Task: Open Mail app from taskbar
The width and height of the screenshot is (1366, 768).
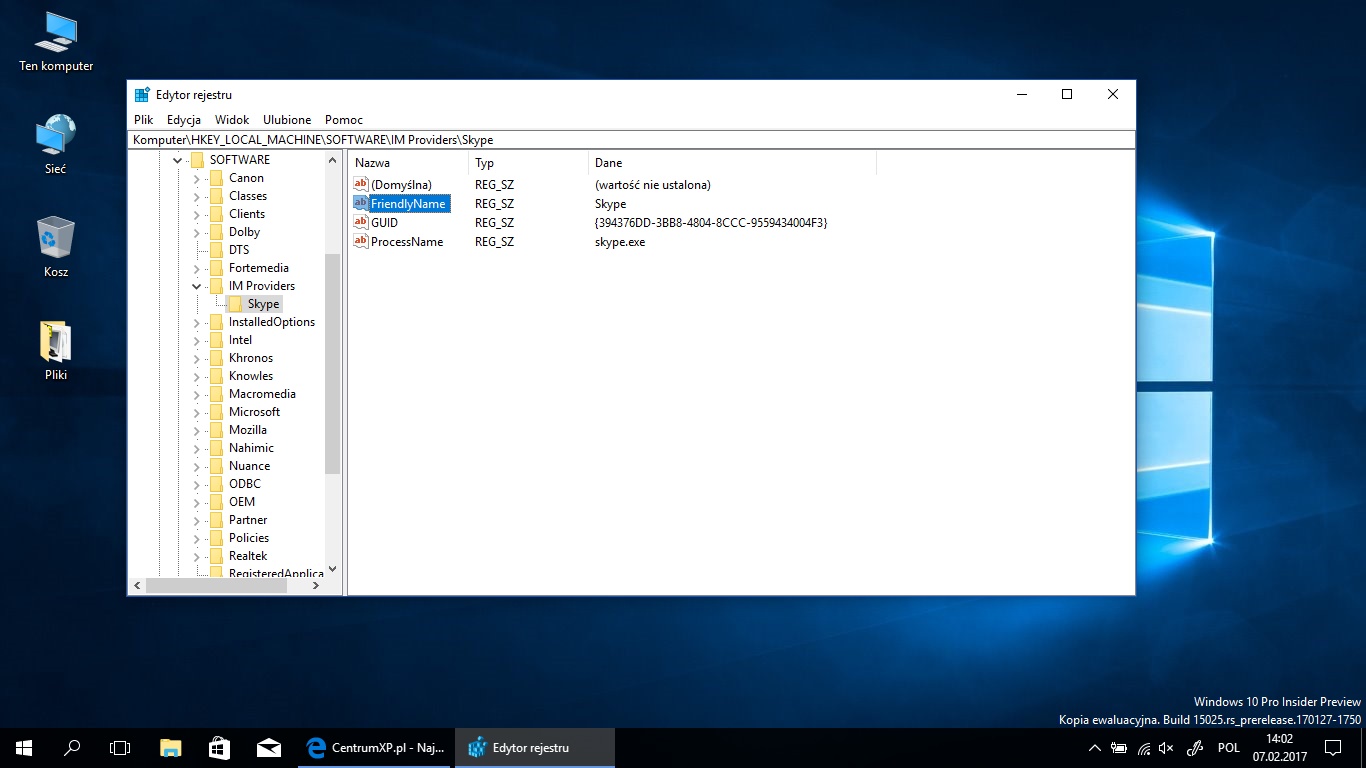Action: click(x=267, y=748)
